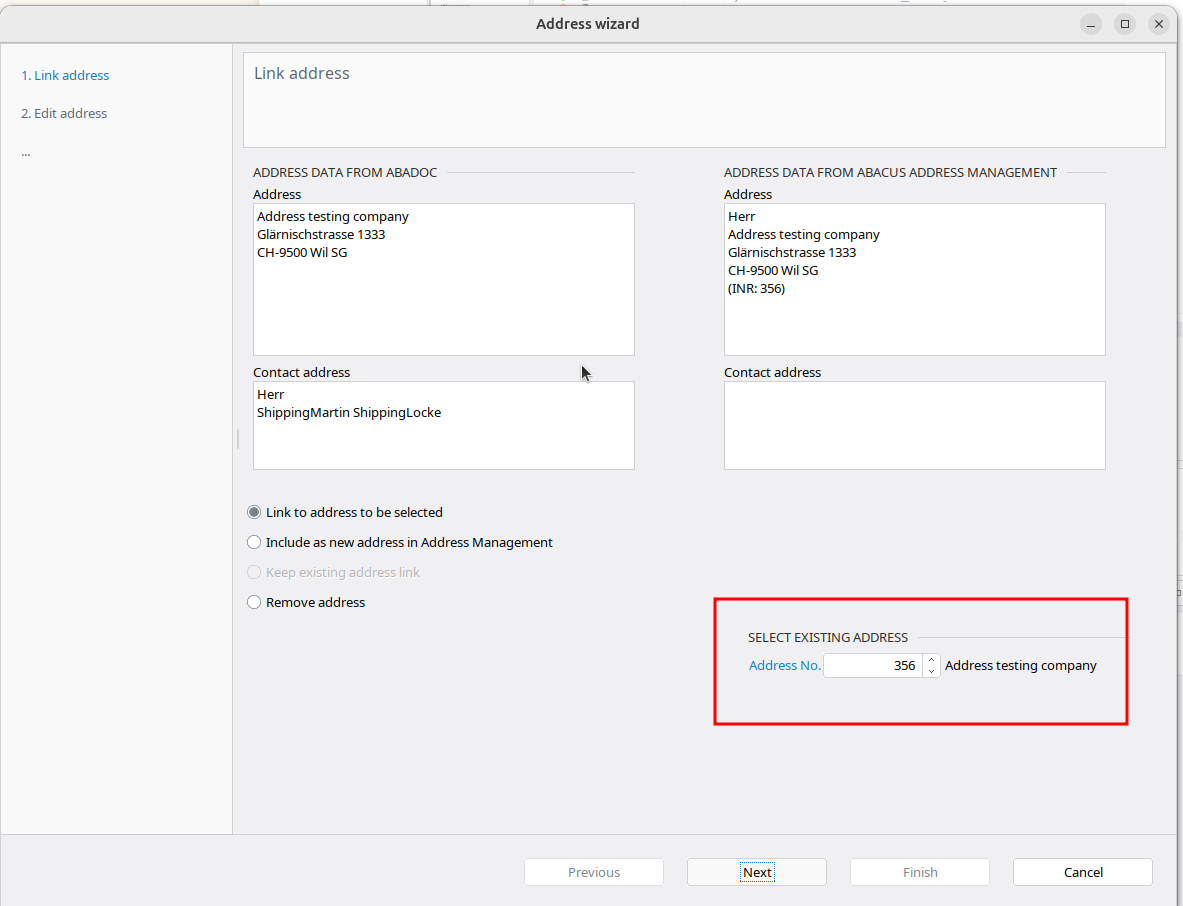Select the 'Remove address' radio button
Viewport: 1183px width, 906px height.
254,602
